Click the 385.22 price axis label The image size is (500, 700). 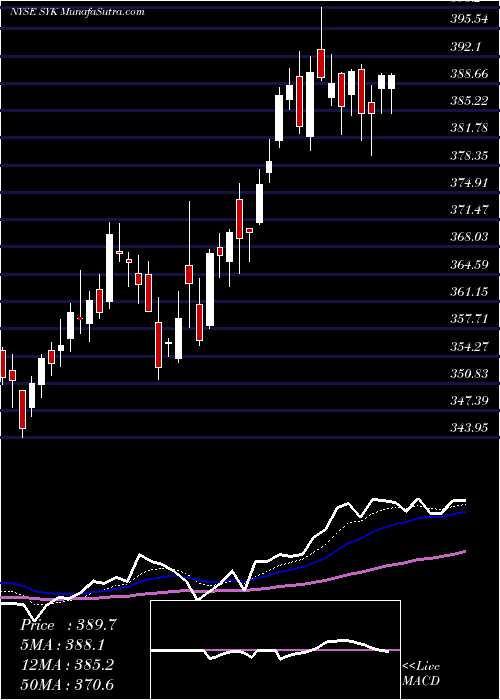(469, 101)
